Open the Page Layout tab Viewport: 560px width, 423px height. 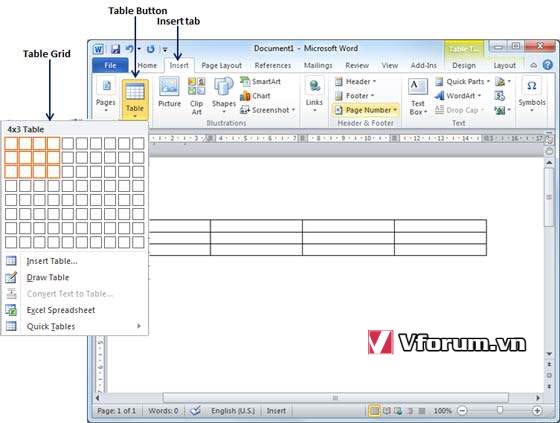[x=221, y=65]
